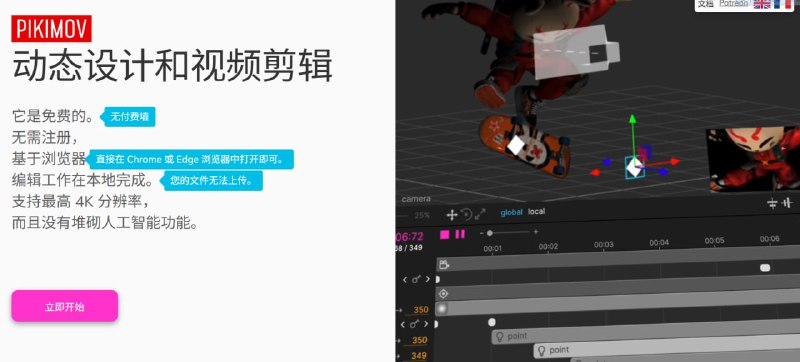Image resolution: width=800 pixels, height=362 pixels.
Task: Select the camera track icon in timeline
Action: tap(444, 264)
